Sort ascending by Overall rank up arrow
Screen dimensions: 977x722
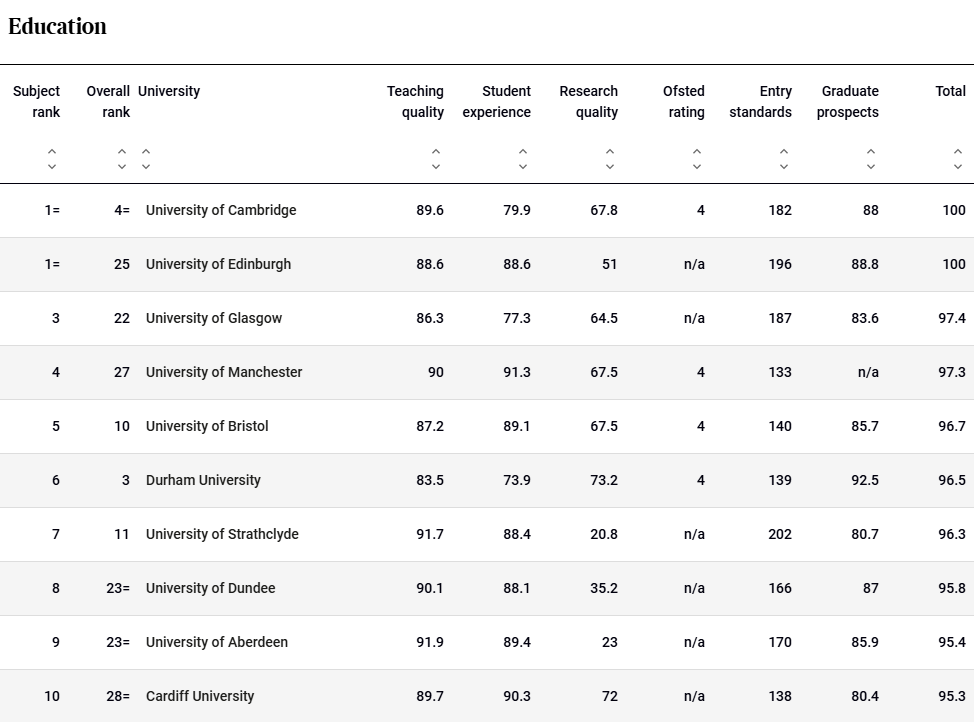(122, 151)
